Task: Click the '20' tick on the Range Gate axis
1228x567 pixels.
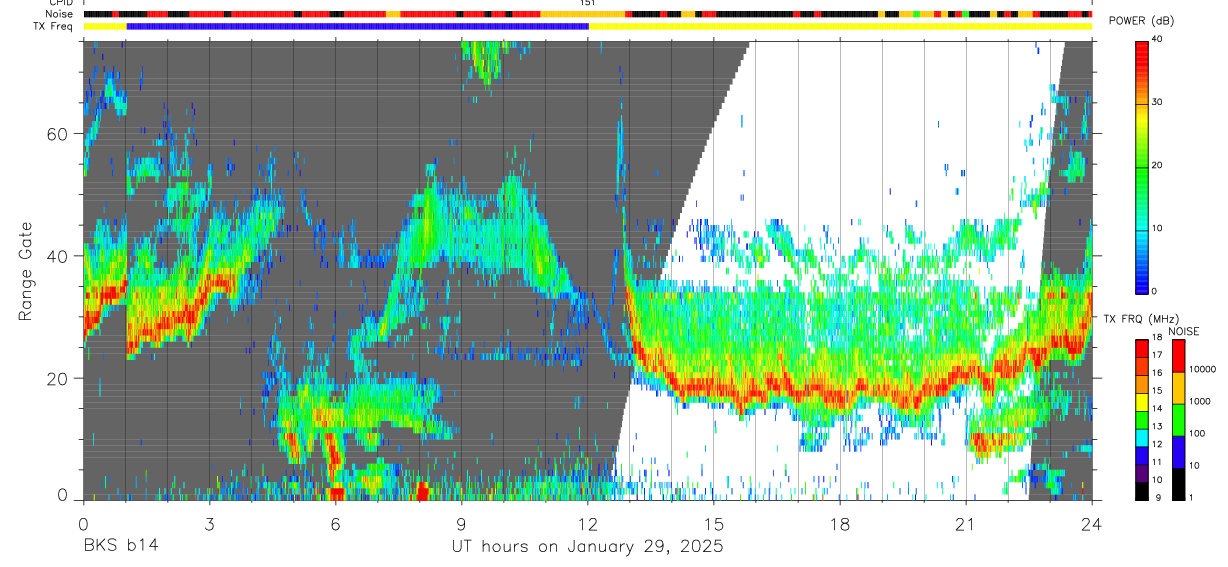Action: click(59, 379)
